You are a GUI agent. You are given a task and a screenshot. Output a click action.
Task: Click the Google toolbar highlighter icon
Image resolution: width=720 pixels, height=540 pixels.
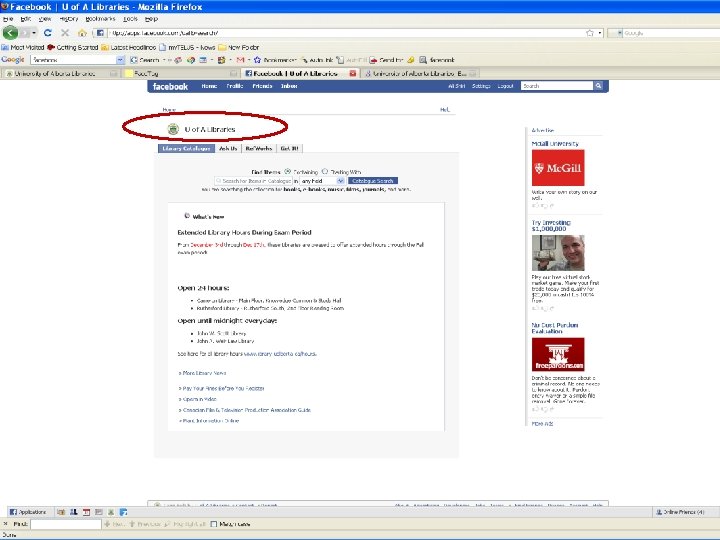point(411,60)
